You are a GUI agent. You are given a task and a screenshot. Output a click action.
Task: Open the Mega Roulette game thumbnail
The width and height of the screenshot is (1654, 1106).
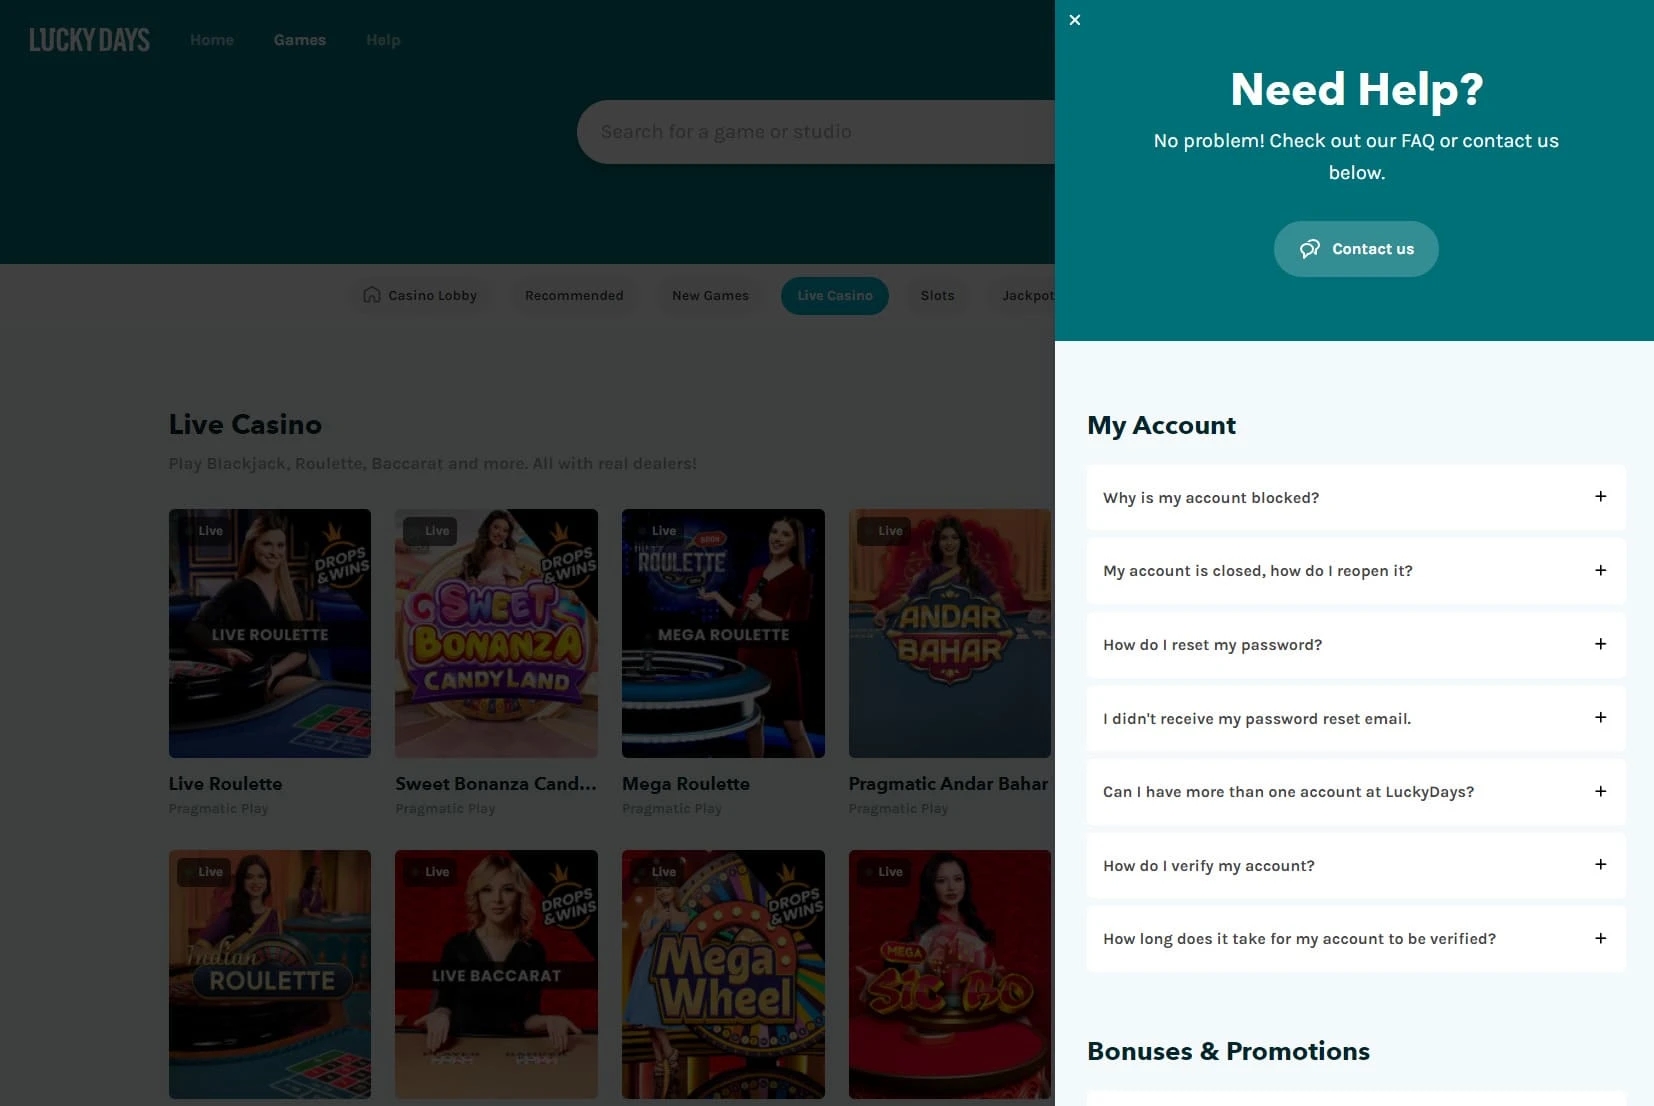(x=723, y=633)
